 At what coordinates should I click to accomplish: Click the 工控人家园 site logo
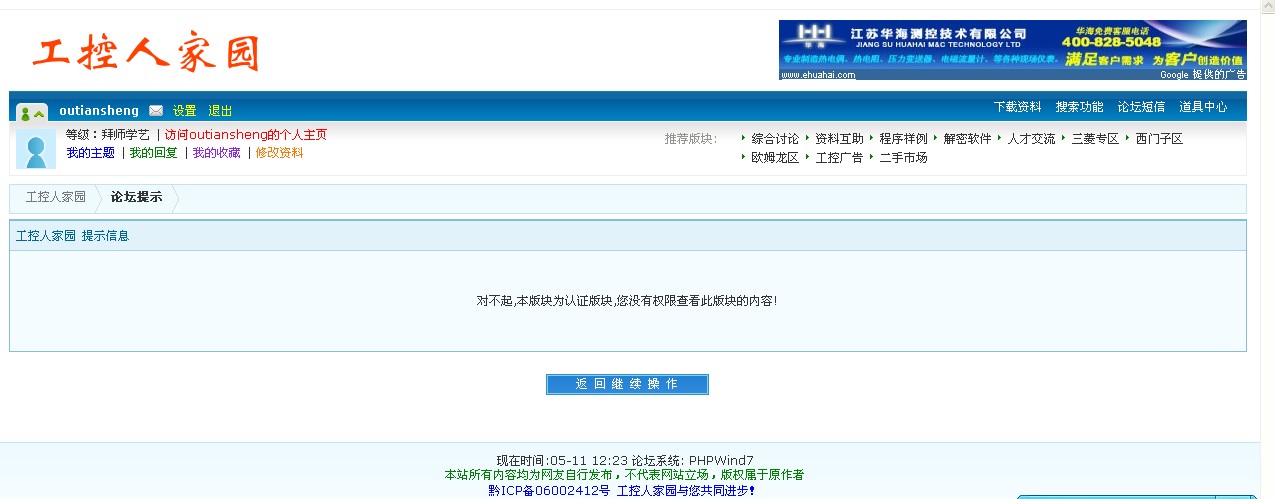point(146,54)
